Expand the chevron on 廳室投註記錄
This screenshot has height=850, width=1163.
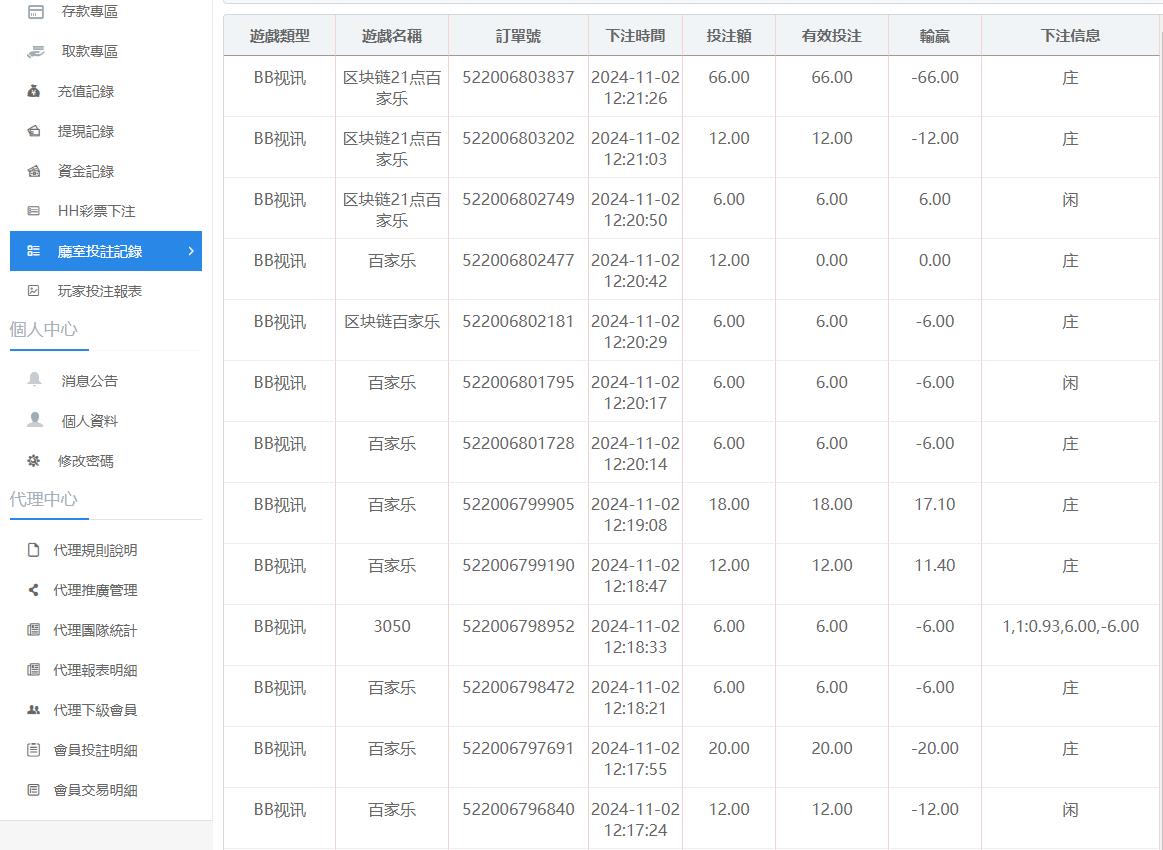tap(190, 251)
